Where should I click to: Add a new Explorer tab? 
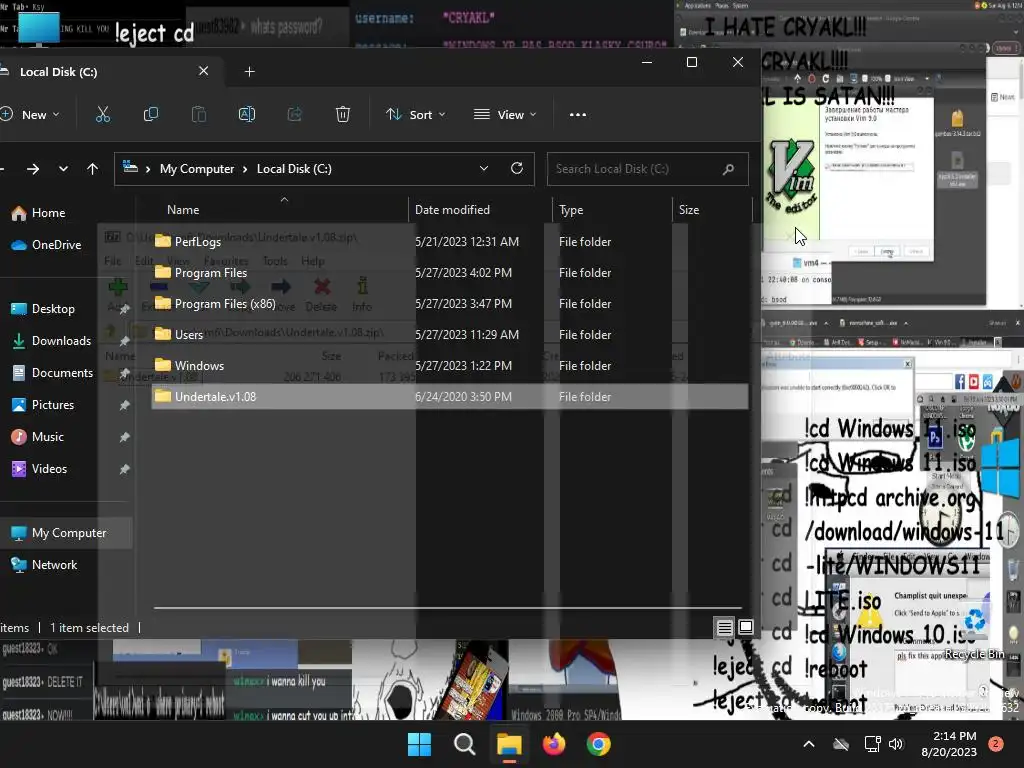249,71
